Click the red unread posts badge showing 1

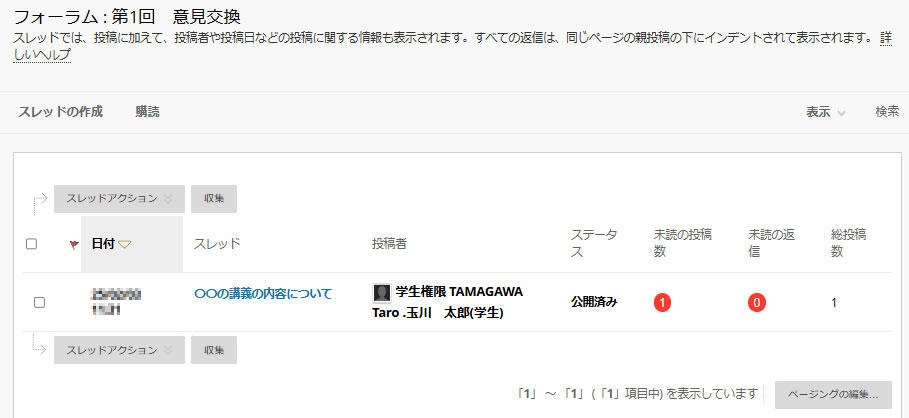pos(662,303)
